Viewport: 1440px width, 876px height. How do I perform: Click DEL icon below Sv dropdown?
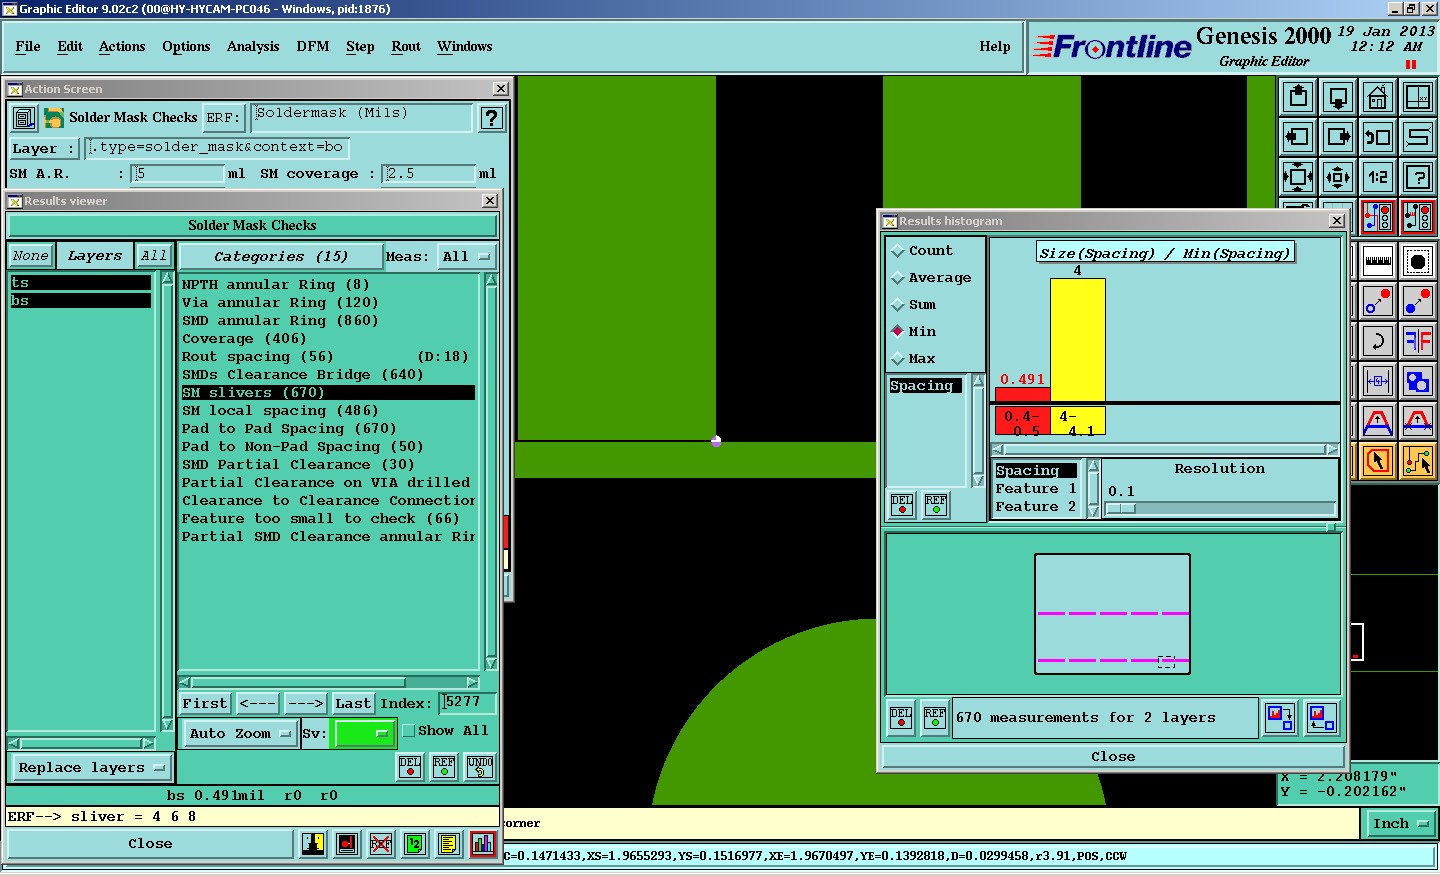410,767
